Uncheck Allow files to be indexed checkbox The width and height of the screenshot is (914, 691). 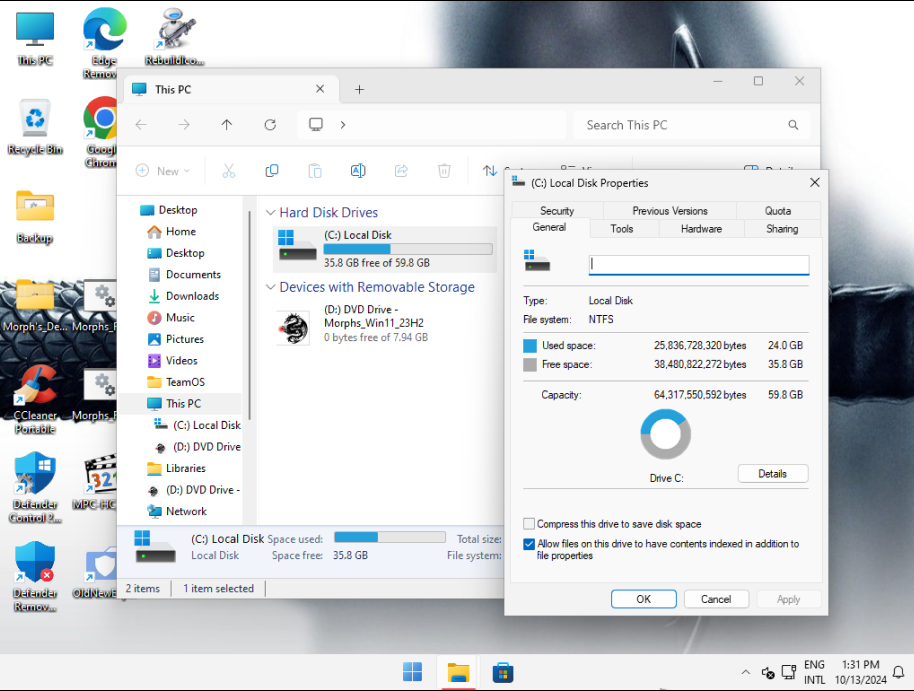529,544
